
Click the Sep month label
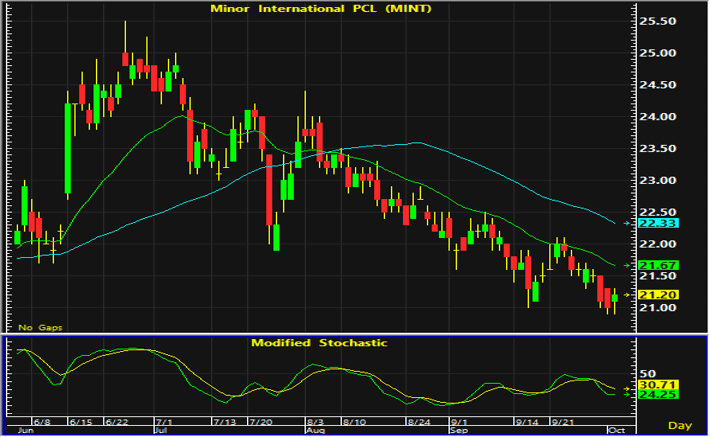[x=459, y=430]
